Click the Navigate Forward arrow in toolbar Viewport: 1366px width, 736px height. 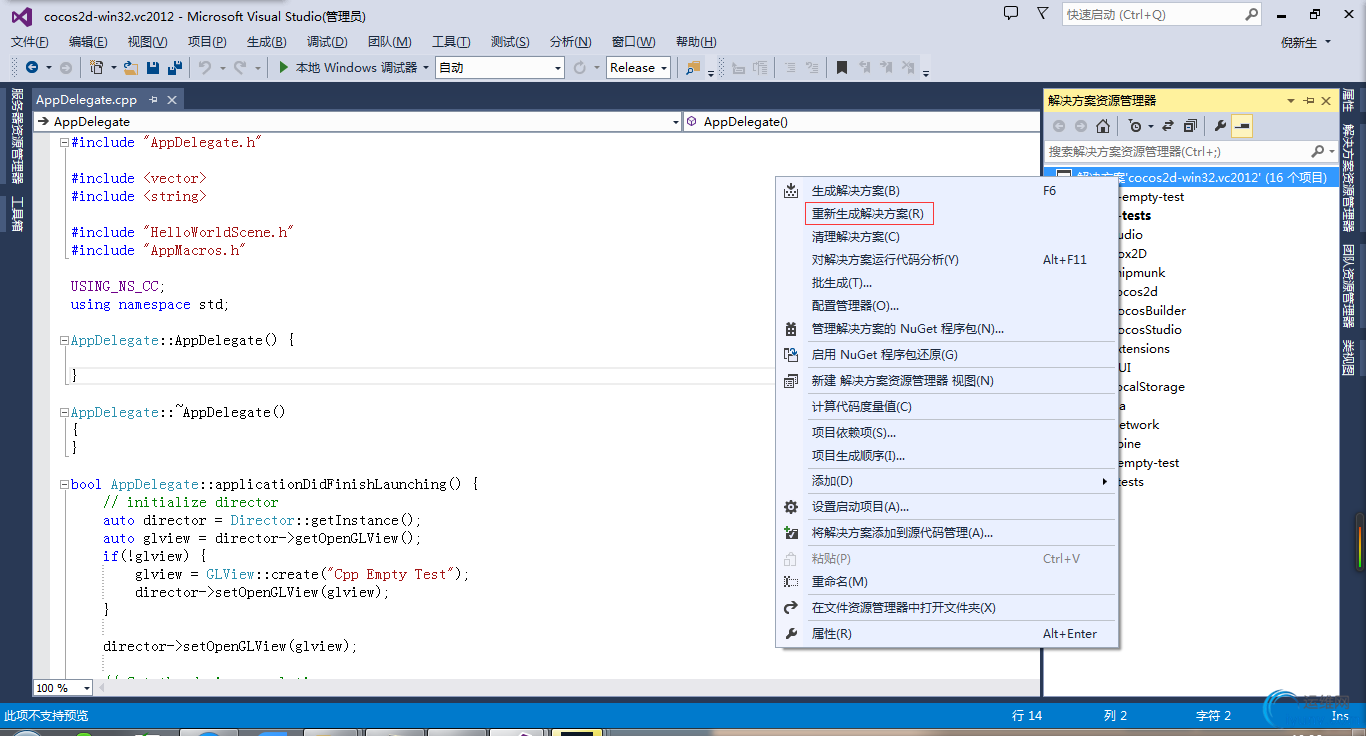click(x=65, y=67)
